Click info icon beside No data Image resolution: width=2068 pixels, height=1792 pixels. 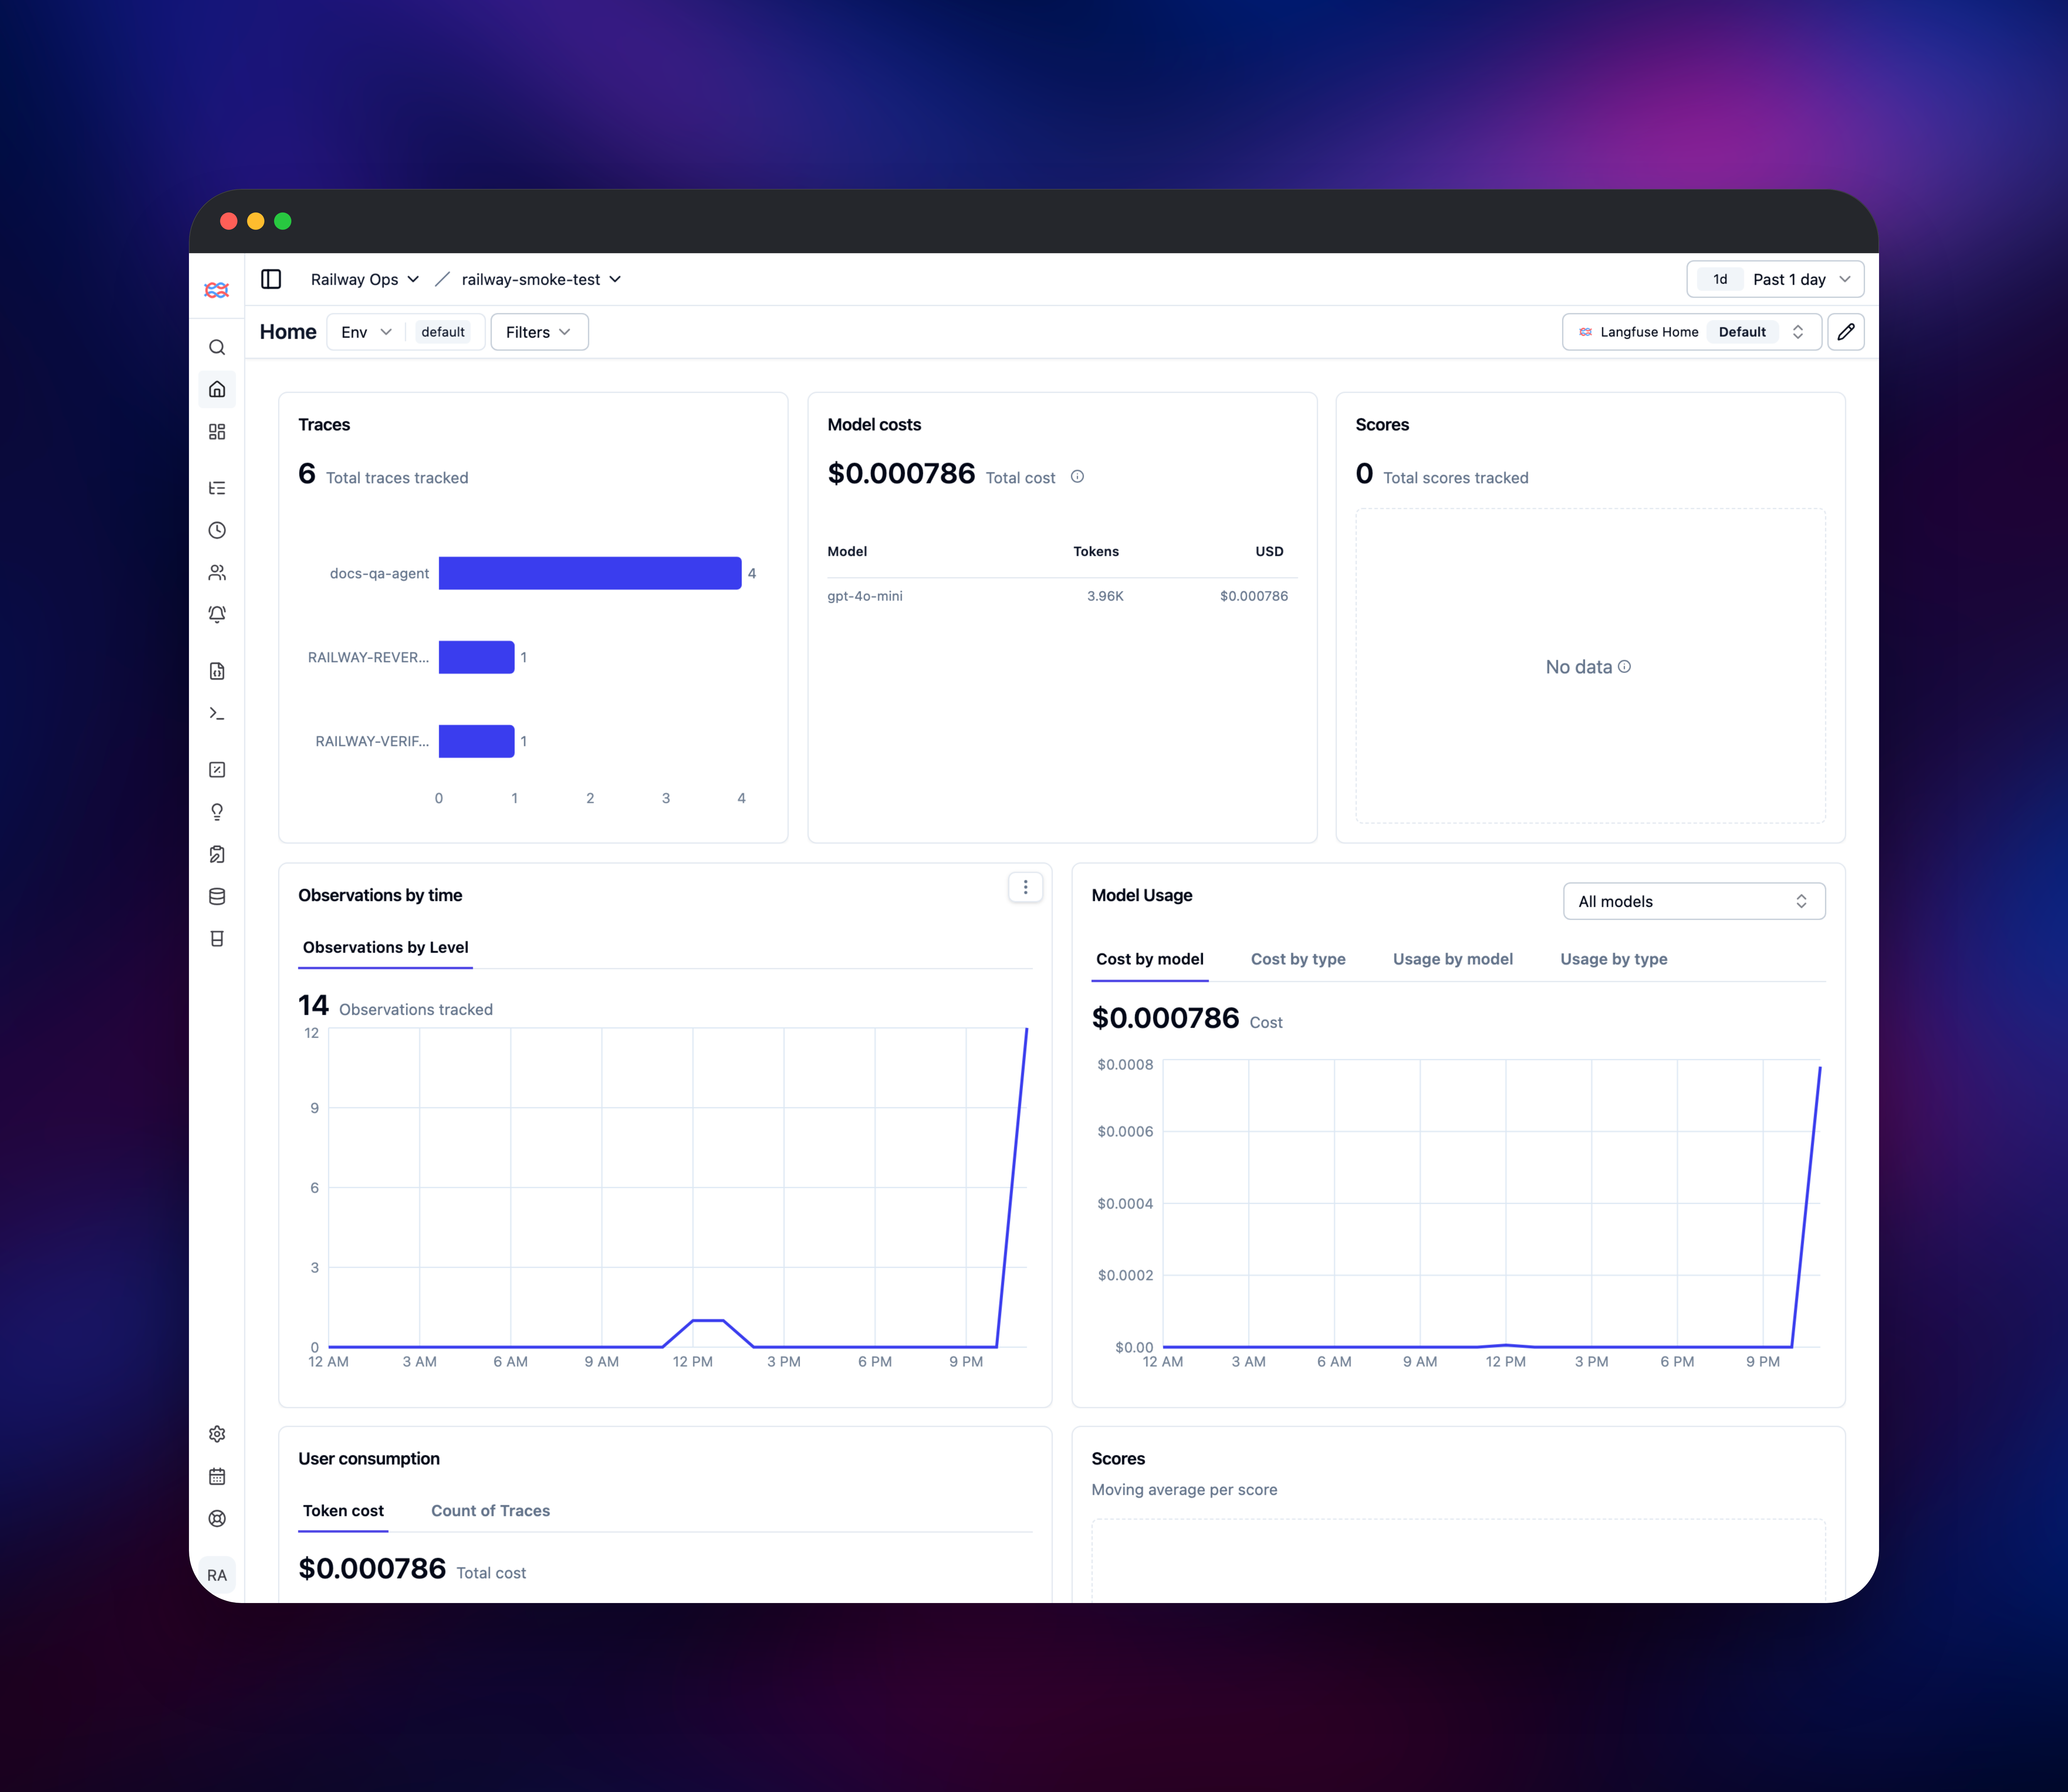click(x=1624, y=667)
